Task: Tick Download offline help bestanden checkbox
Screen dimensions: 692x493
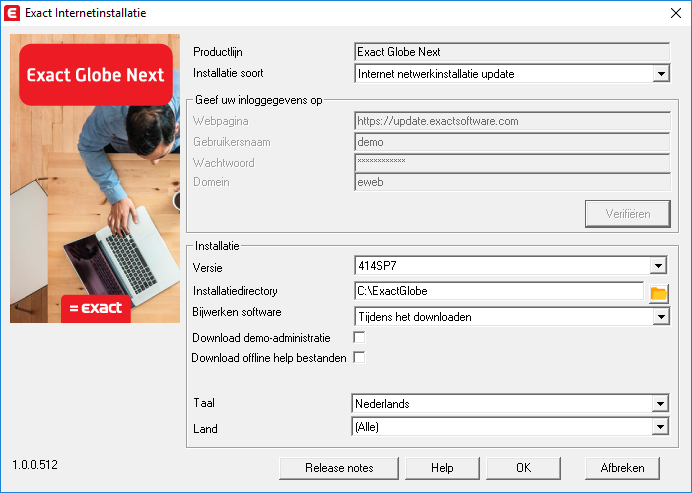Action: (359, 358)
